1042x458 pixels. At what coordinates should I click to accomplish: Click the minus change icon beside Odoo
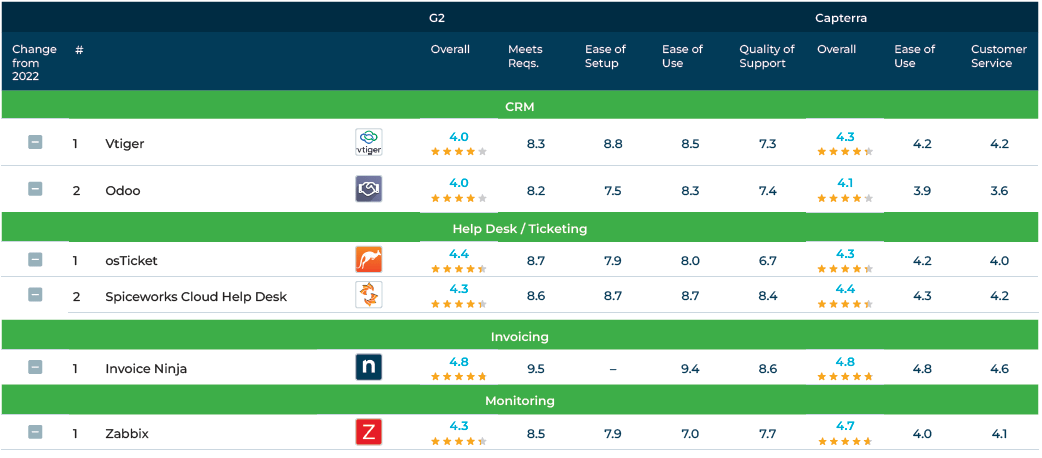click(35, 189)
